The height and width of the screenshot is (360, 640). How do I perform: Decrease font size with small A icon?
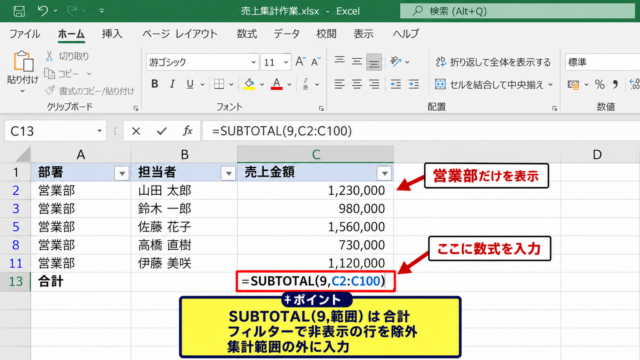(x=316, y=62)
